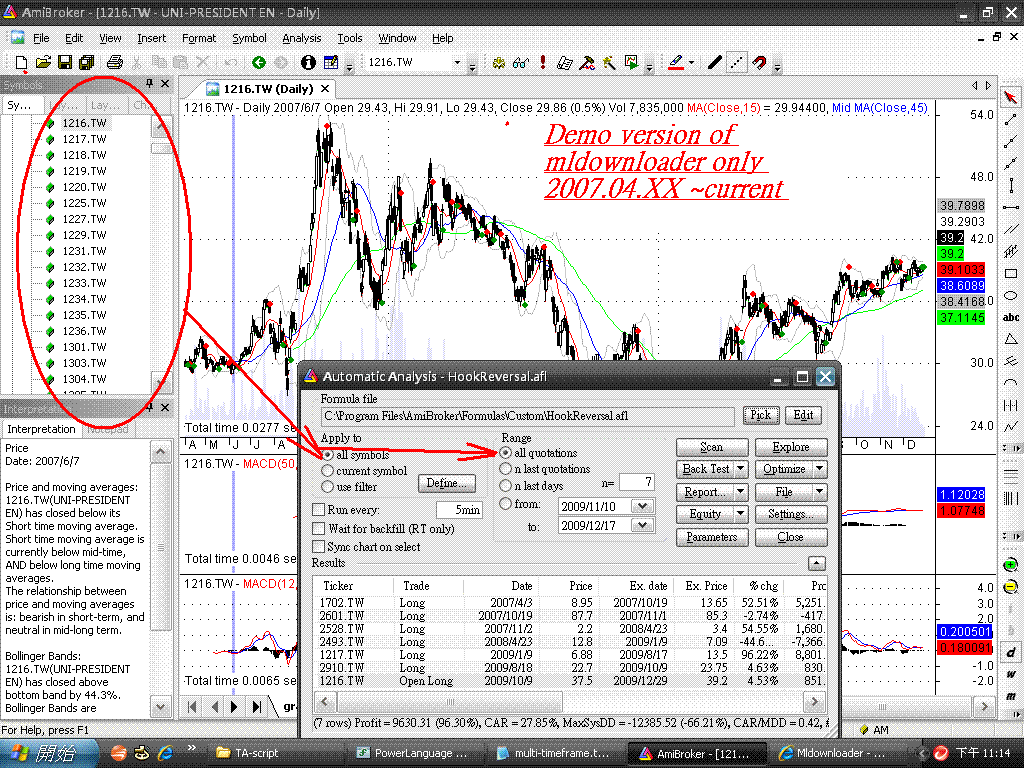Open the Format menu
This screenshot has width=1024, height=768.
199,38
